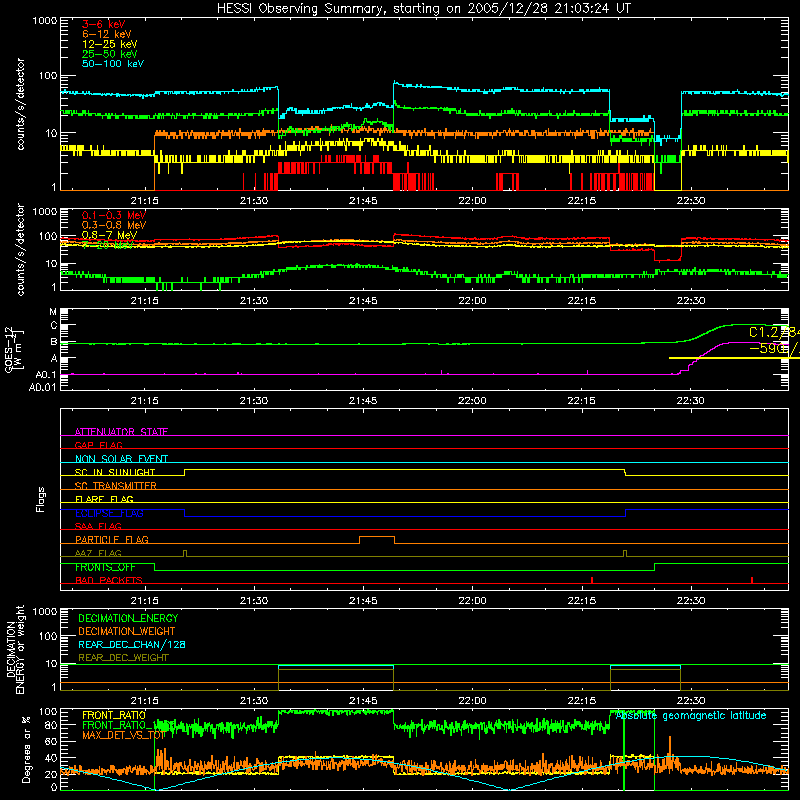
Task: Click the M class tick on GOES axis
Action: pyautogui.click(x=53, y=312)
